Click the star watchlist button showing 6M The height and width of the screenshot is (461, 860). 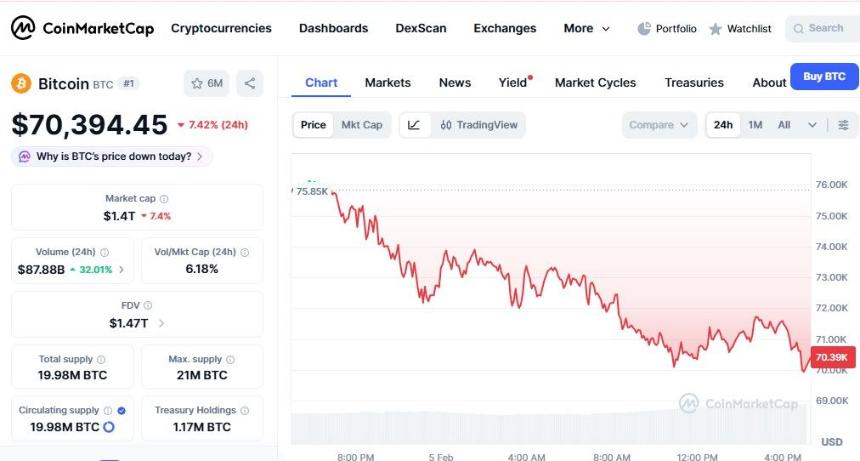pos(207,84)
